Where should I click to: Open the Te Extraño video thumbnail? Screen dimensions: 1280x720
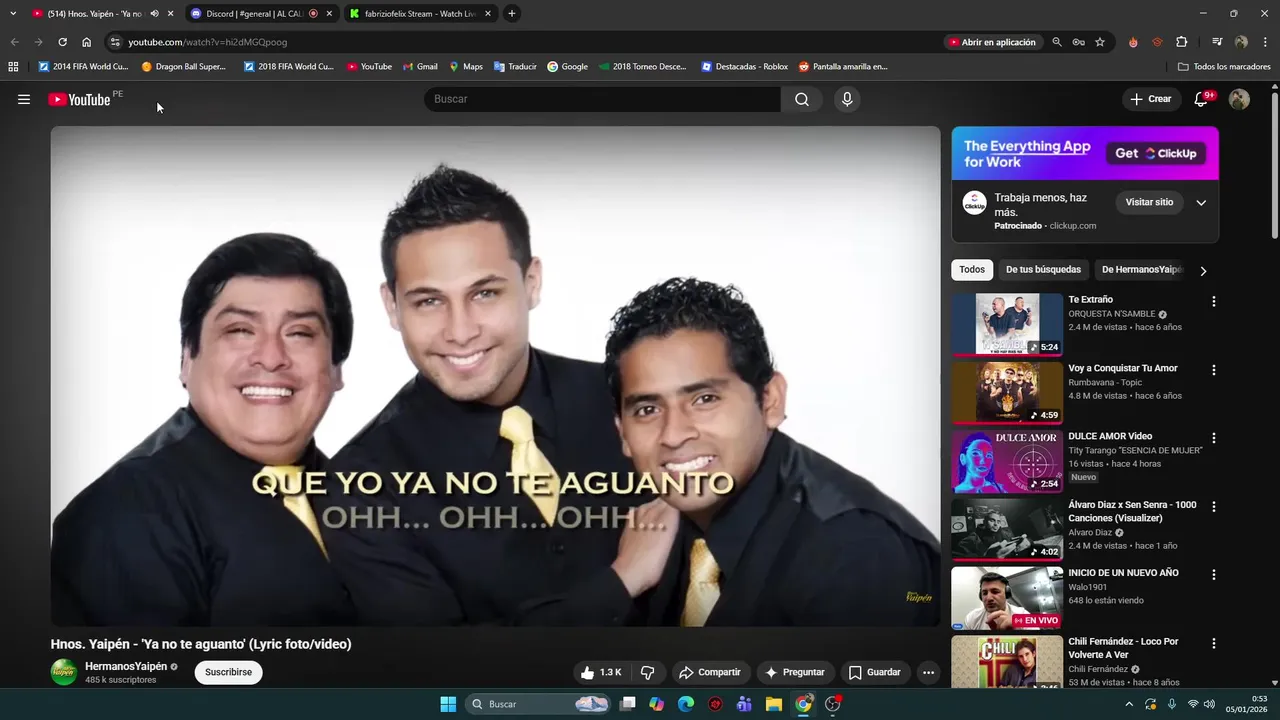[1007, 325]
